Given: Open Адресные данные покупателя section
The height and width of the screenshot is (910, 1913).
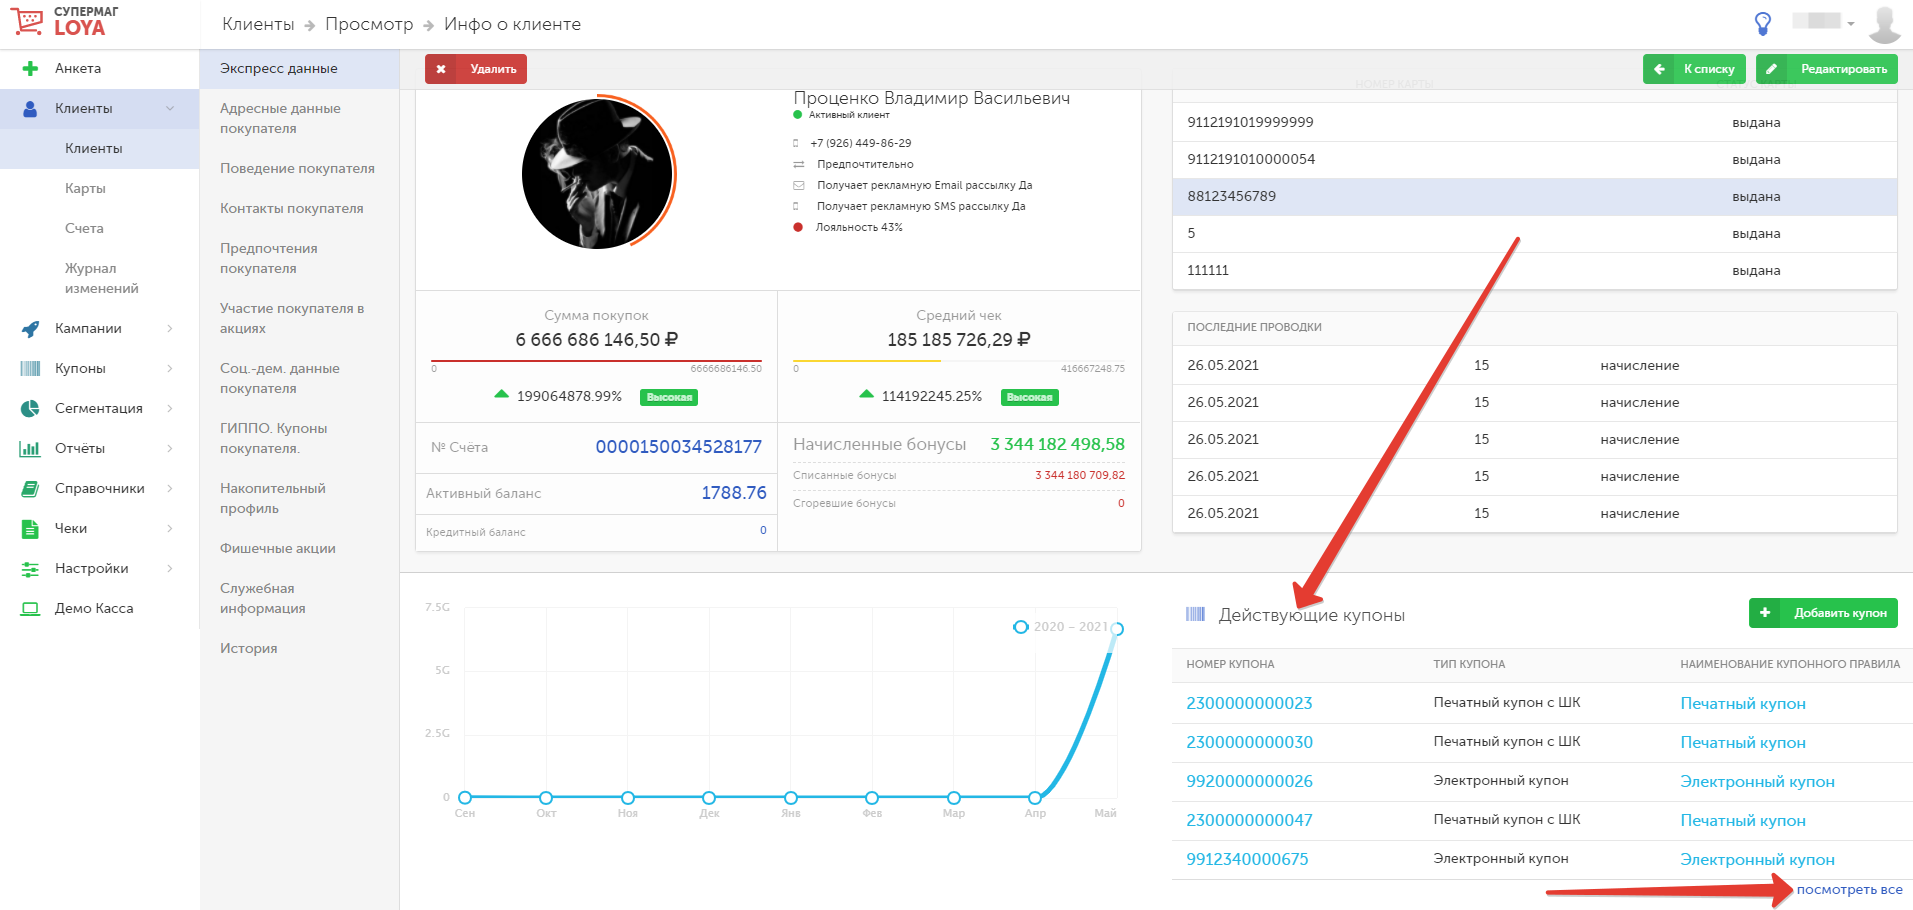Looking at the screenshot, I should coord(299,119).
